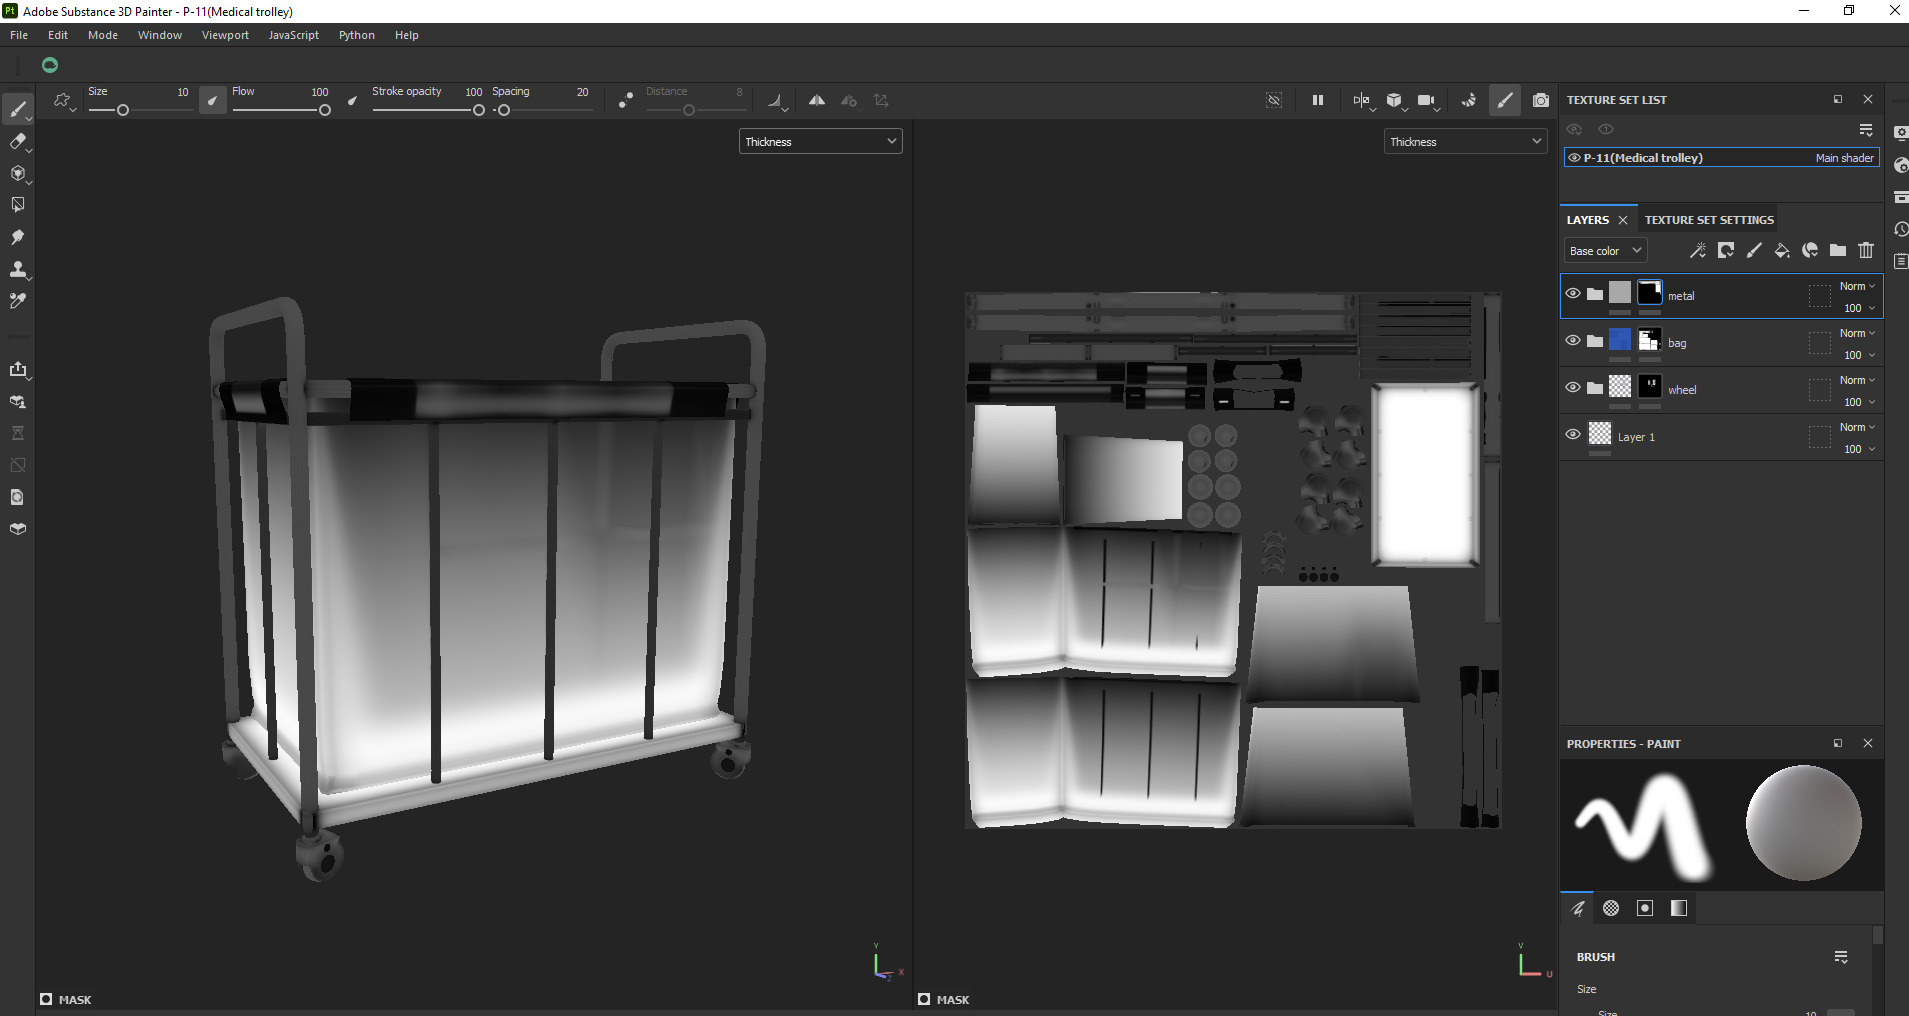Select the Smudge tool
This screenshot has width=1909, height=1016.
tap(18, 237)
